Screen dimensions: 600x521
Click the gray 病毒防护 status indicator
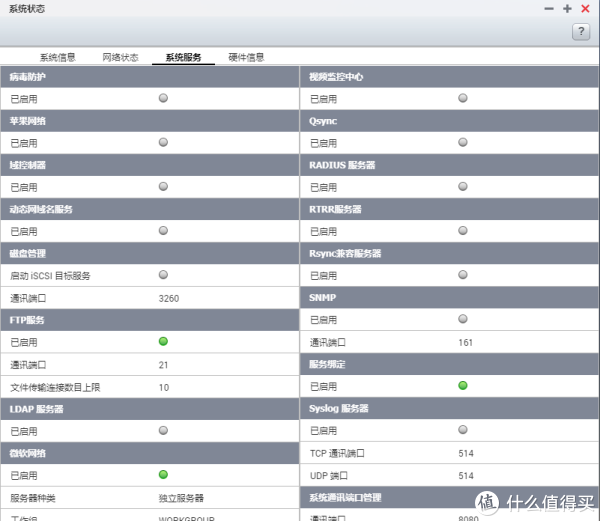point(163,98)
